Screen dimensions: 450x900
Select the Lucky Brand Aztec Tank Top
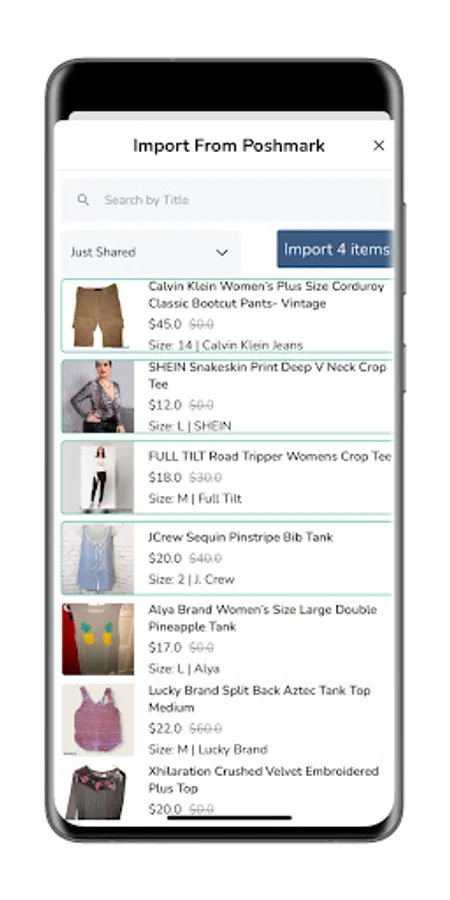point(227,720)
